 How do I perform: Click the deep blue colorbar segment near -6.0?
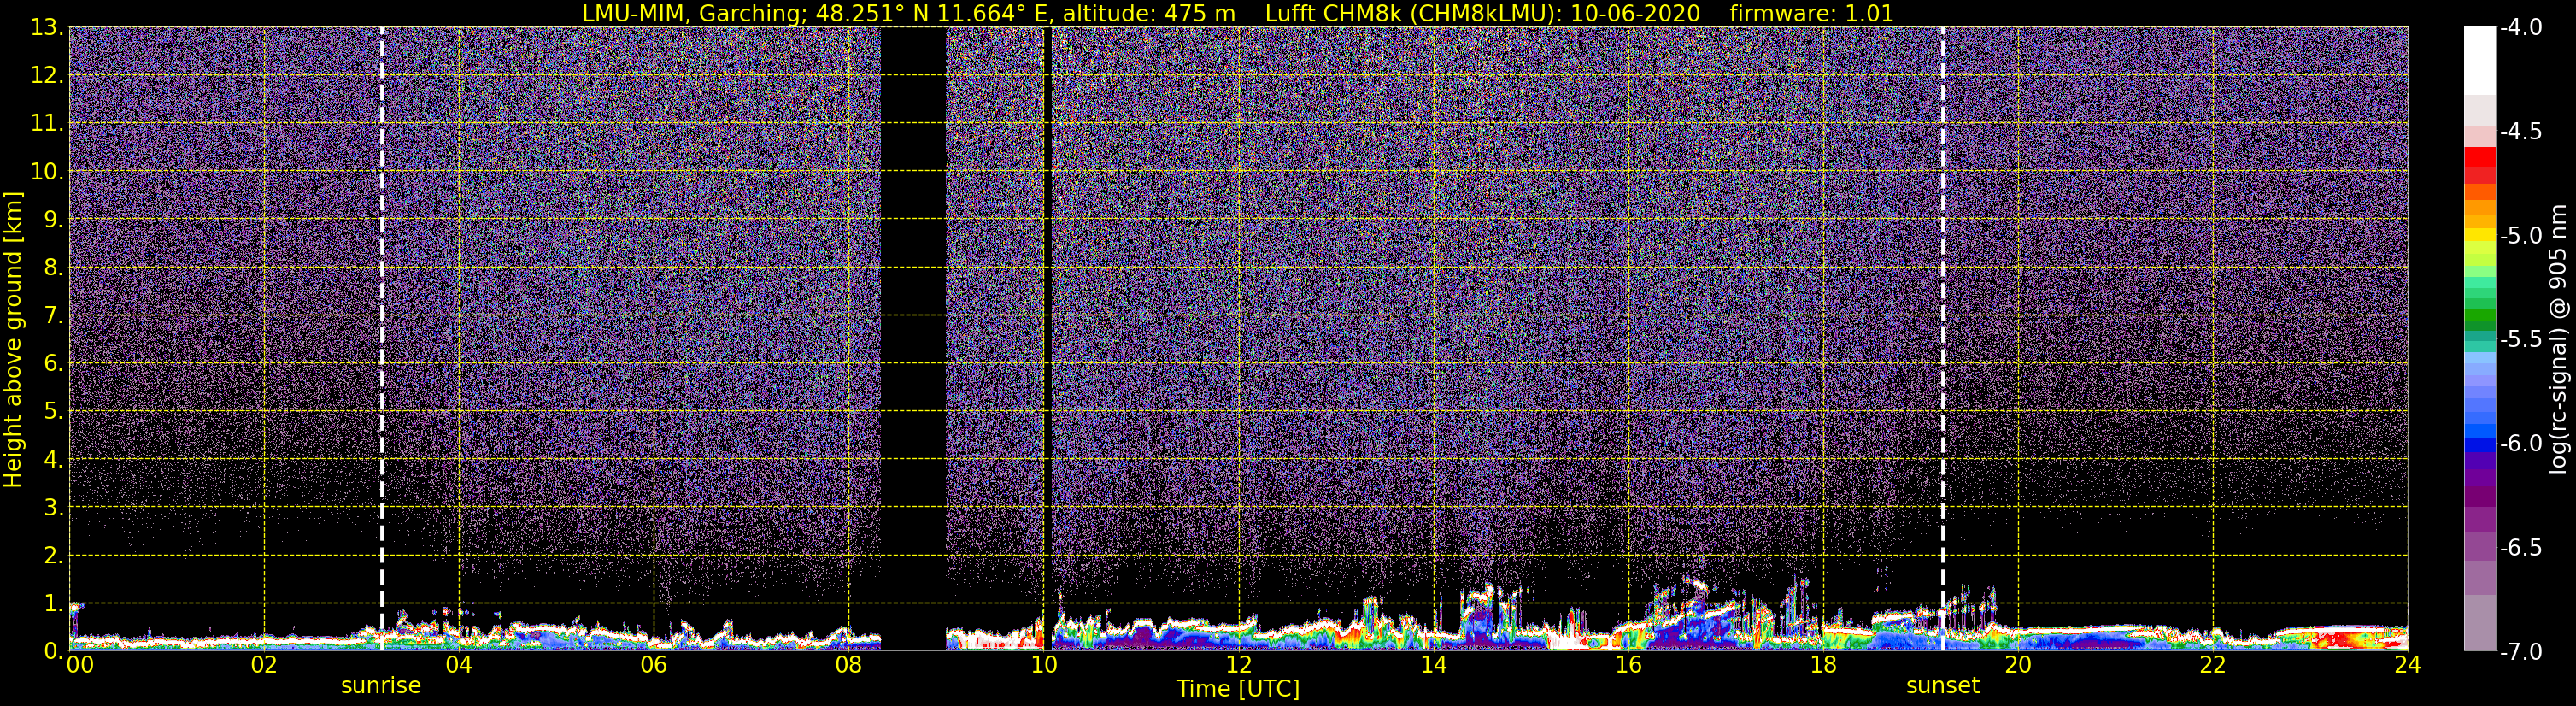pyautogui.click(x=2479, y=446)
